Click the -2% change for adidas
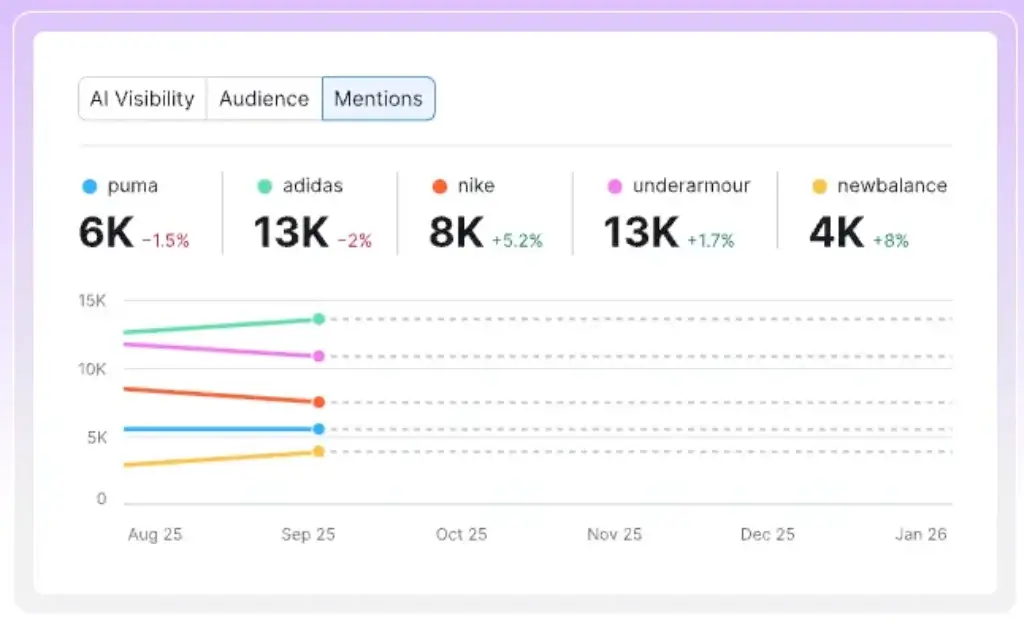The image size is (1024, 623). pyautogui.click(x=355, y=241)
